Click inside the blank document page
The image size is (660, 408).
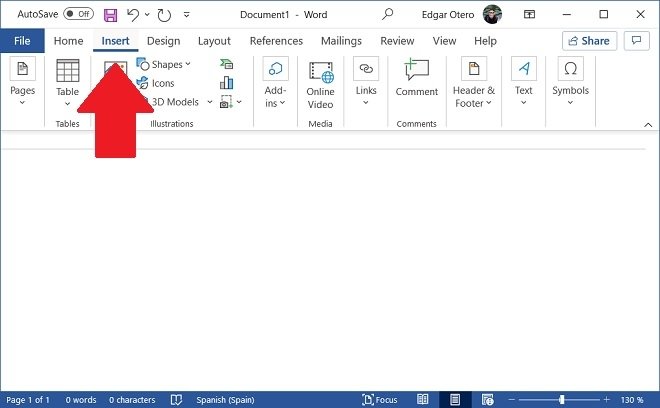click(x=323, y=269)
